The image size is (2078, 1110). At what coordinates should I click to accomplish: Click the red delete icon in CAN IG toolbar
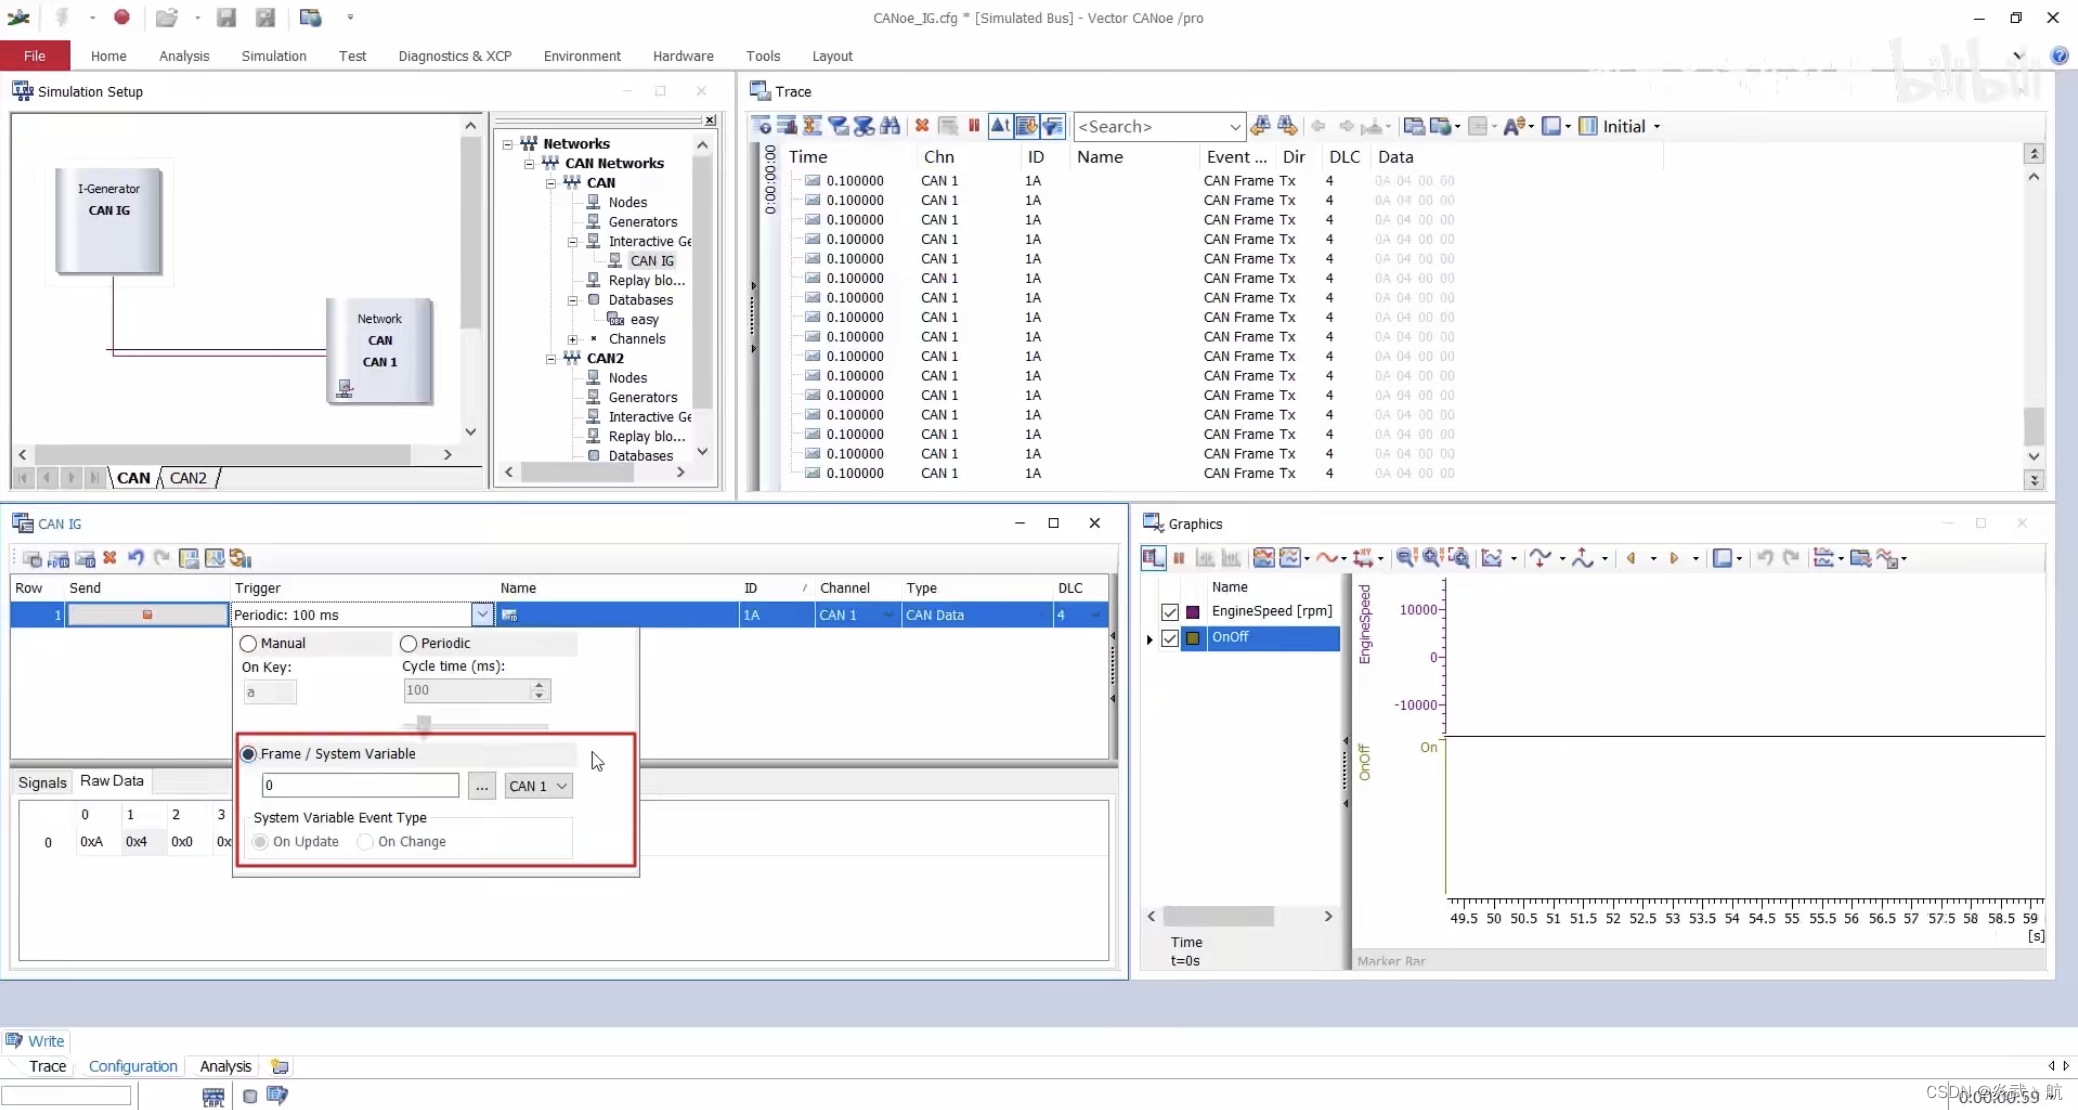[x=110, y=558]
